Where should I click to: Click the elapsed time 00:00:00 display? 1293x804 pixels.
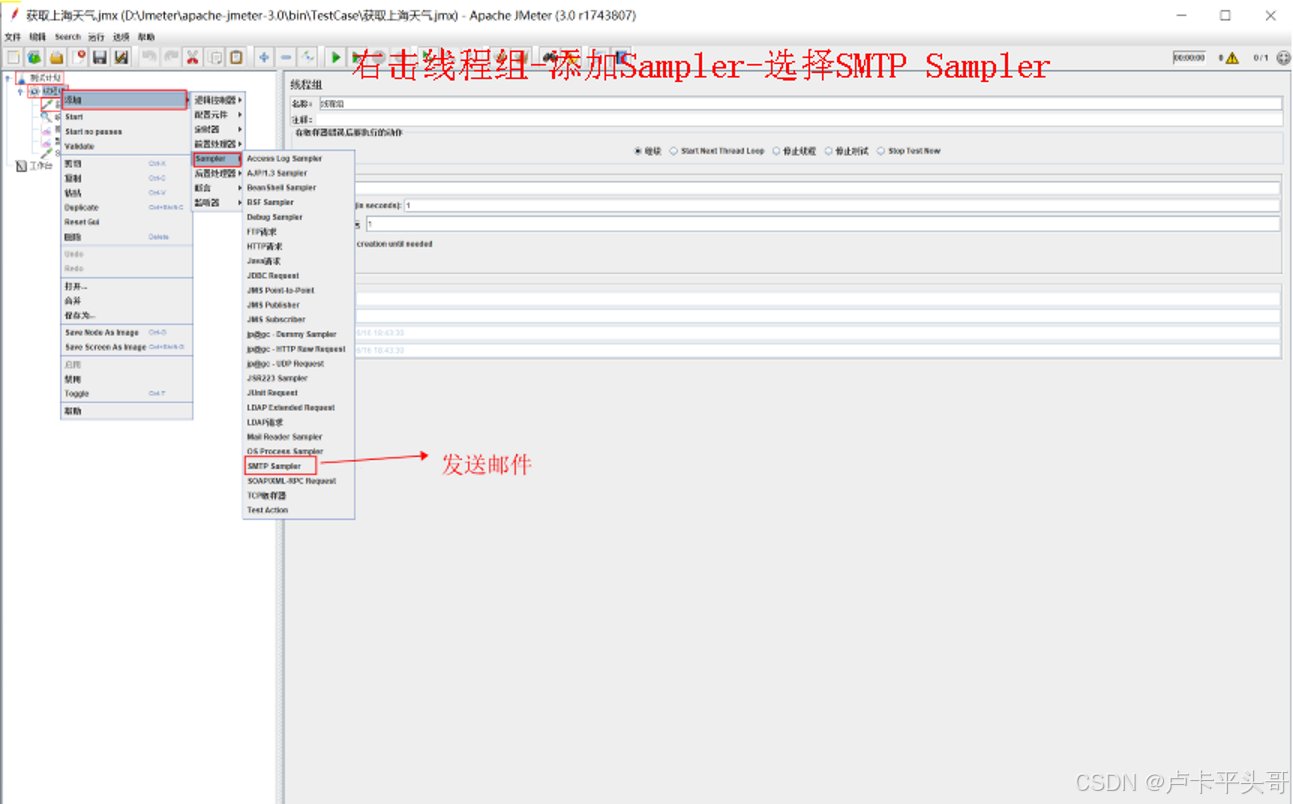click(x=1189, y=58)
